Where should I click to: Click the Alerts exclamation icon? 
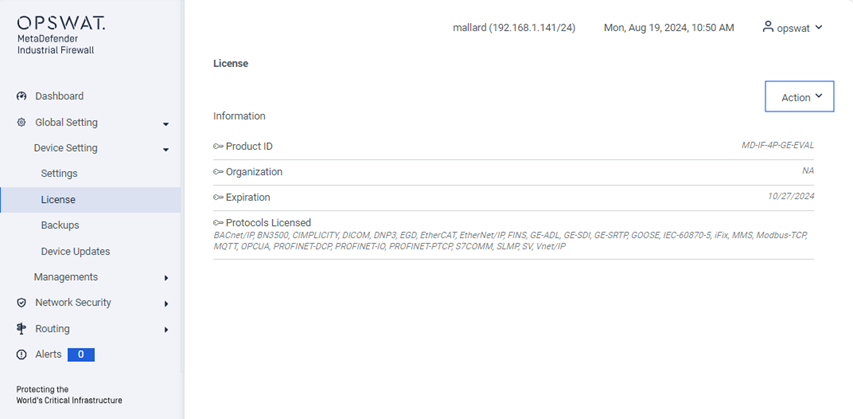21,355
